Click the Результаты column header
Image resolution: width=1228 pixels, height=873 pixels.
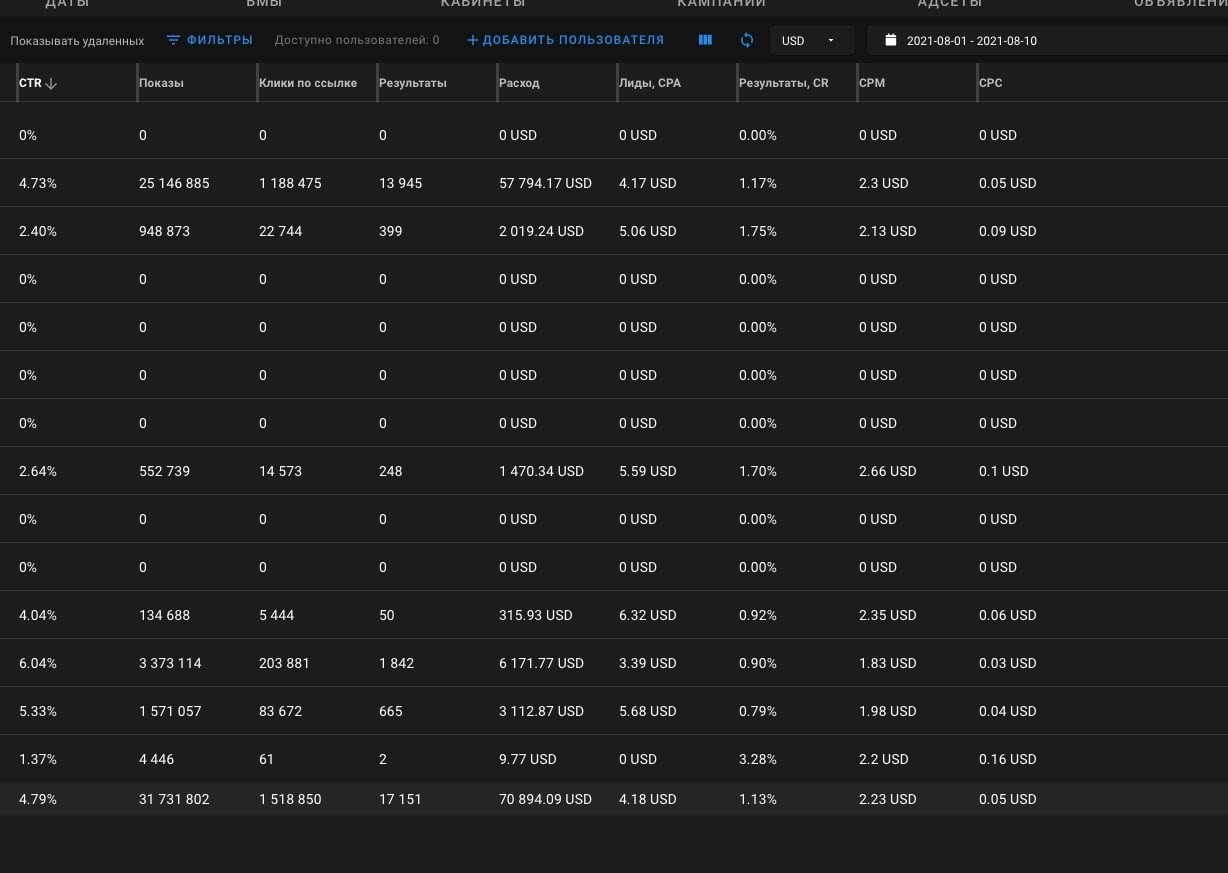(x=413, y=83)
